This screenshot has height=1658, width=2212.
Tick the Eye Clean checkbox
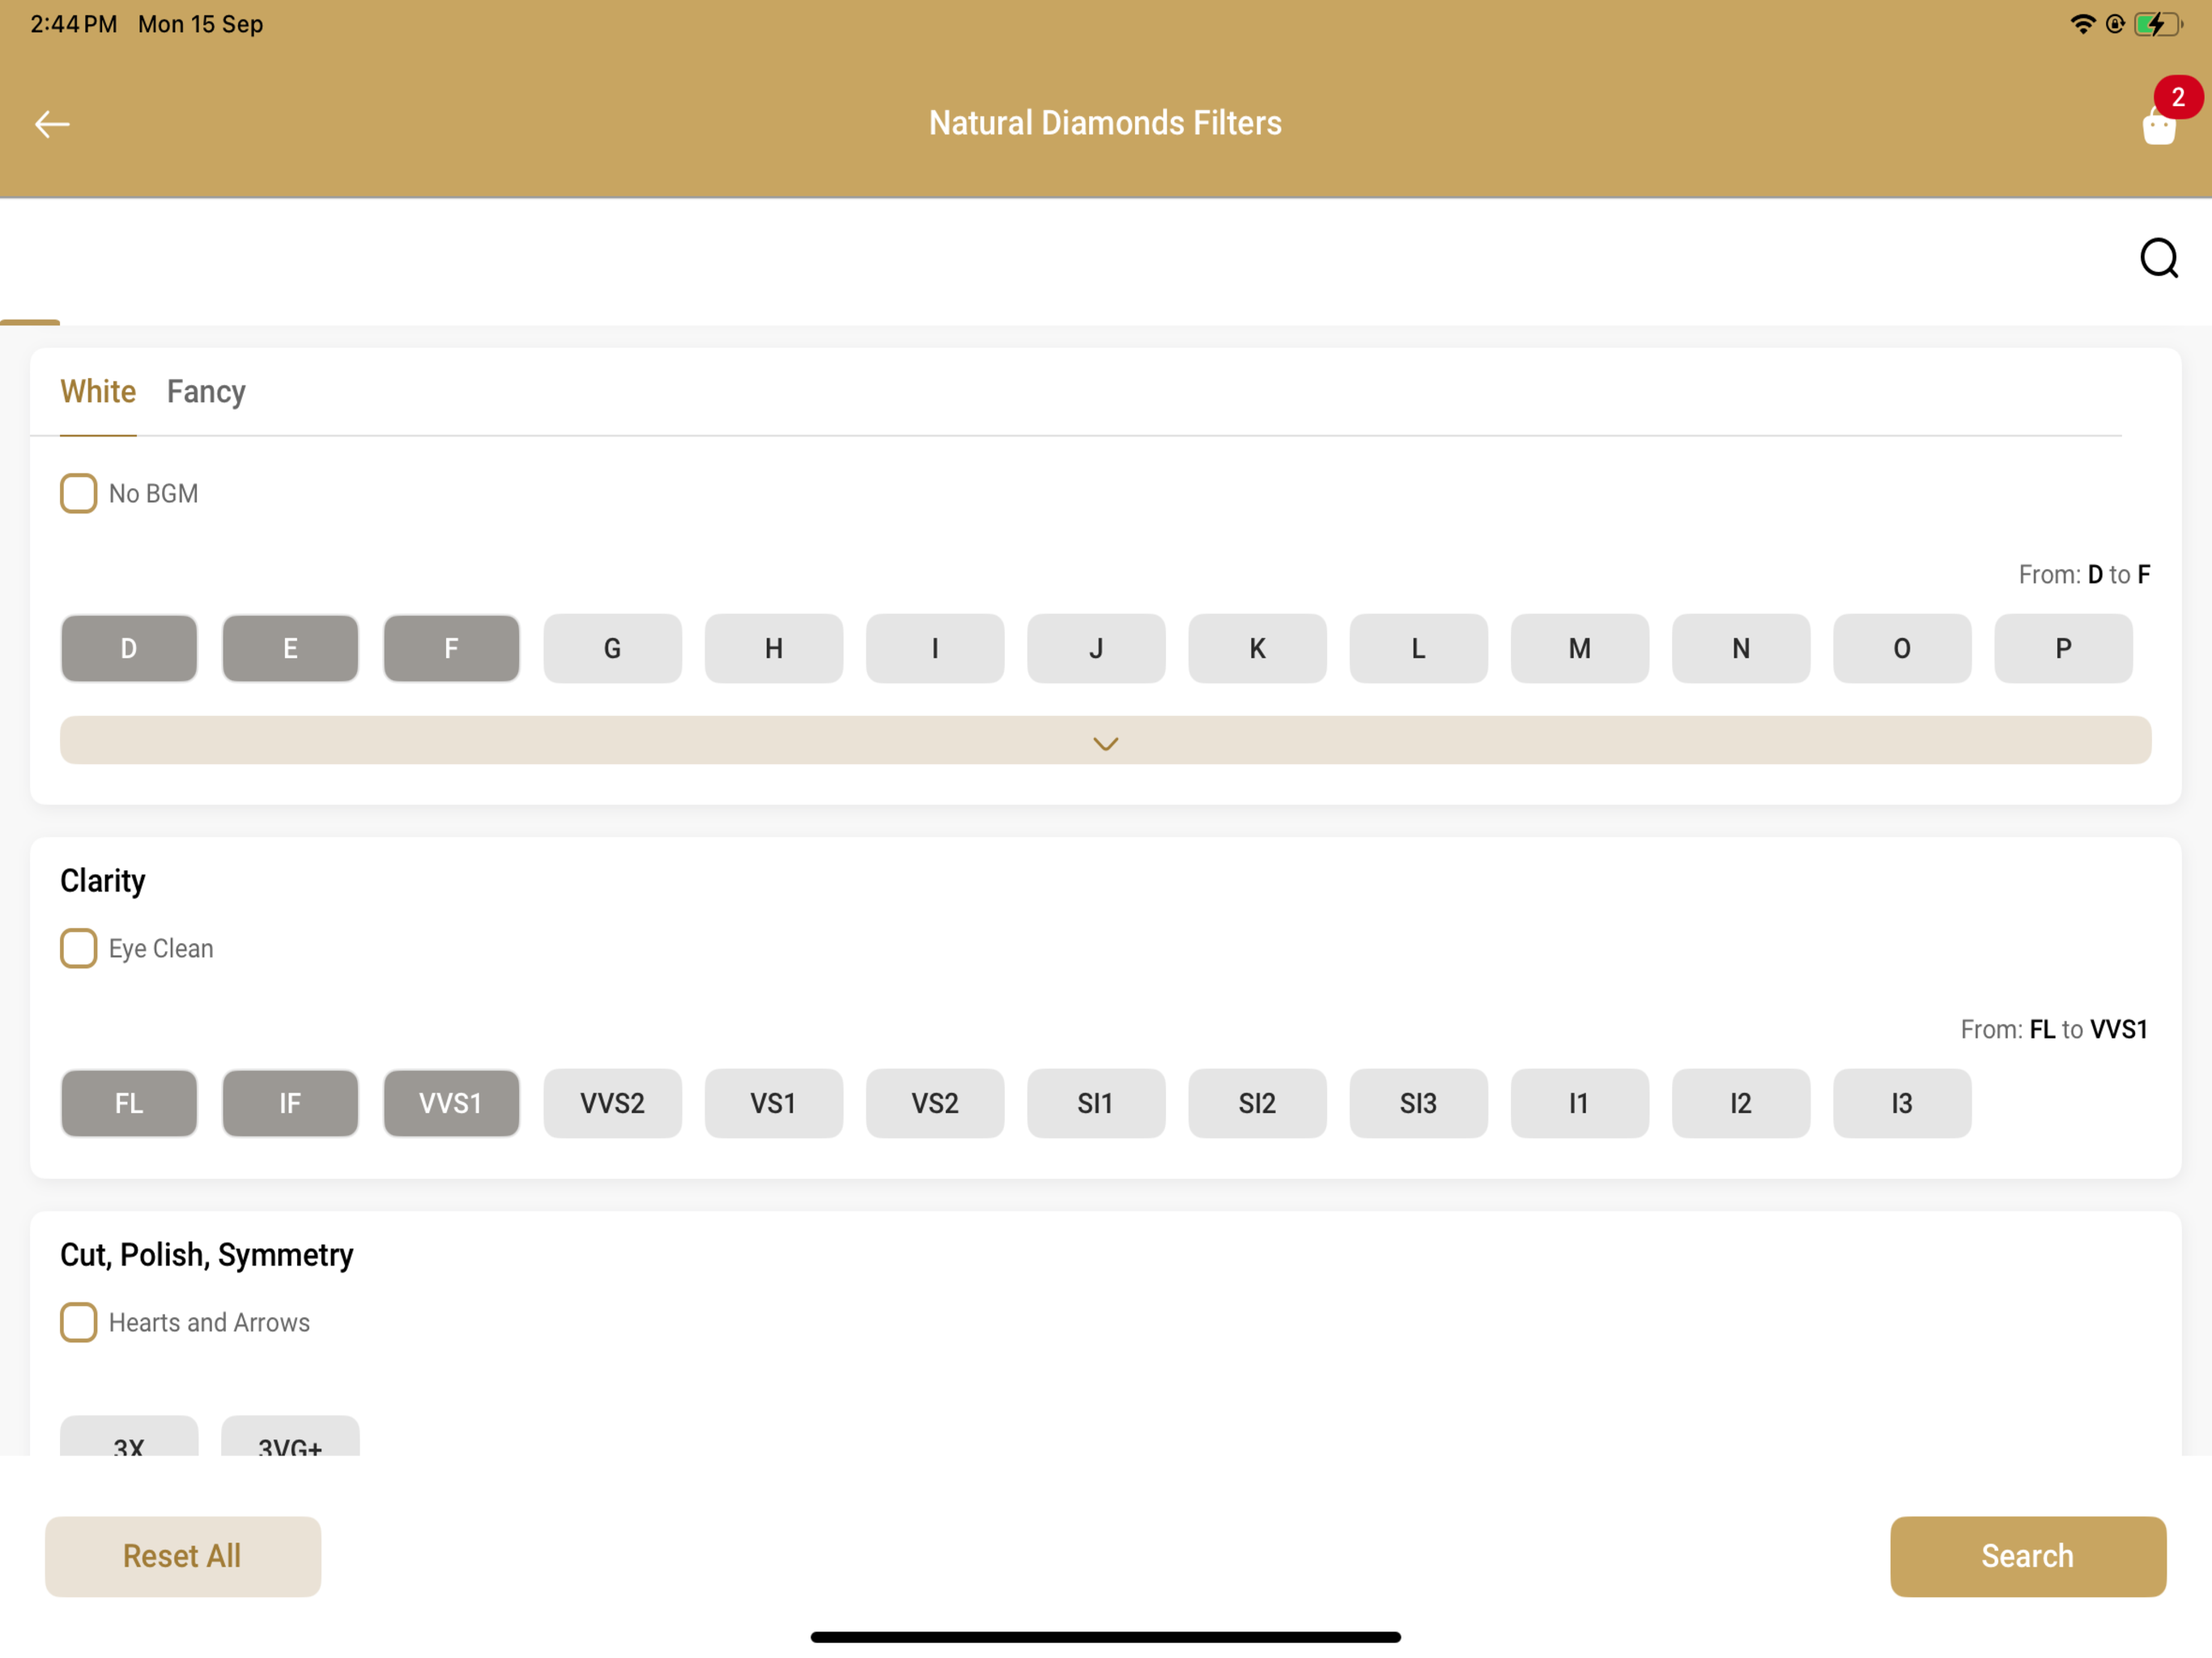coord(78,948)
